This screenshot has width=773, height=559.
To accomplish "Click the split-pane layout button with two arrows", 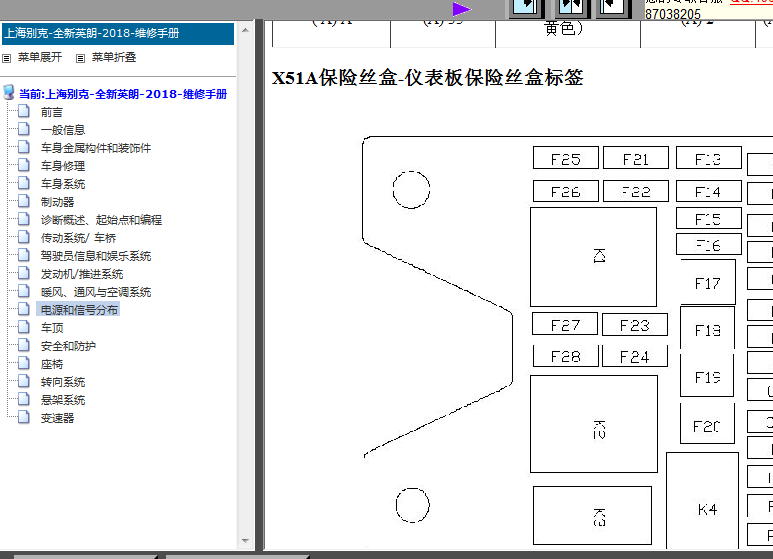I will [x=572, y=8].
